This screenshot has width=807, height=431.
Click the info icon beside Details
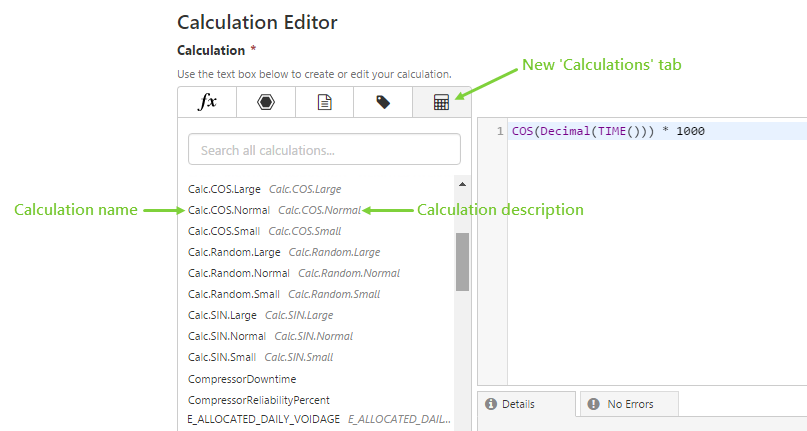[x=491, y=404]
